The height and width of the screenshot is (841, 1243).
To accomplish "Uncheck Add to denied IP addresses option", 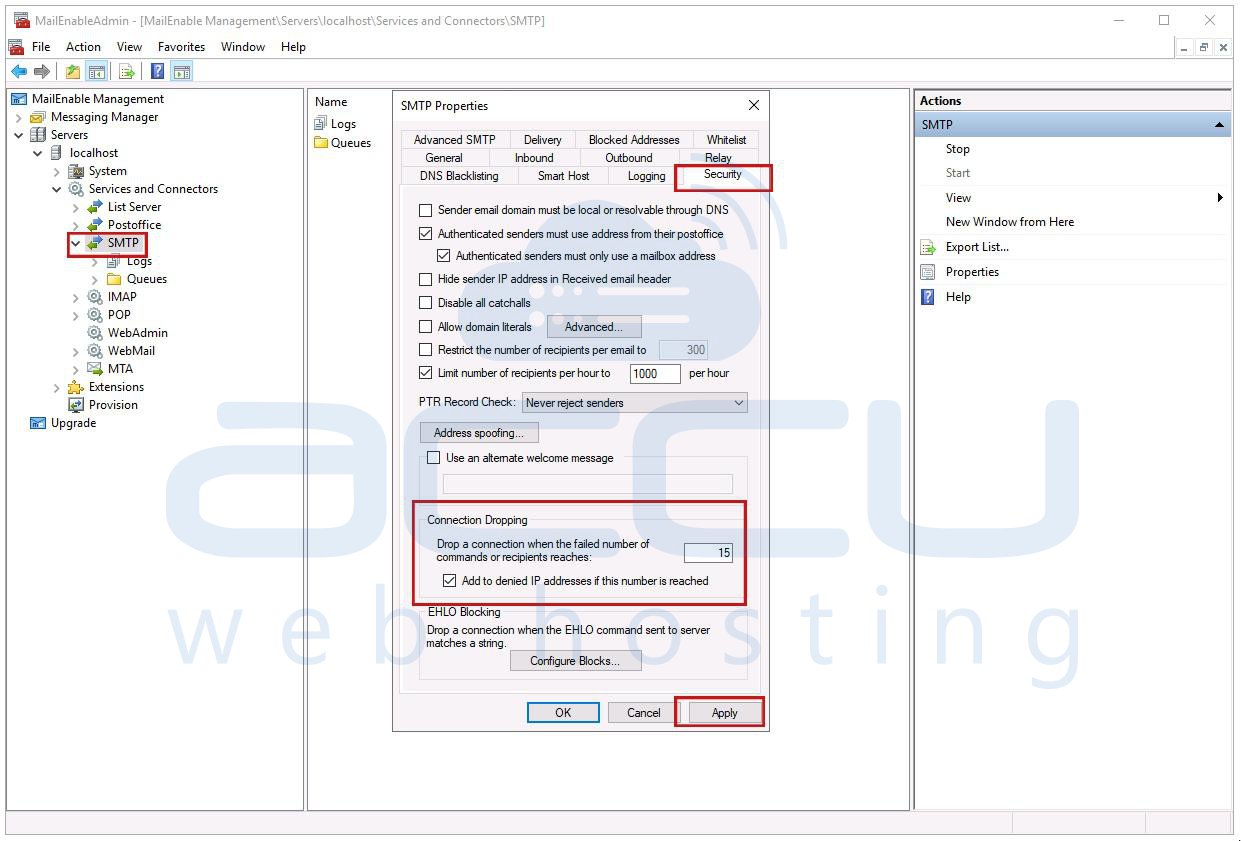I will 450,581.
